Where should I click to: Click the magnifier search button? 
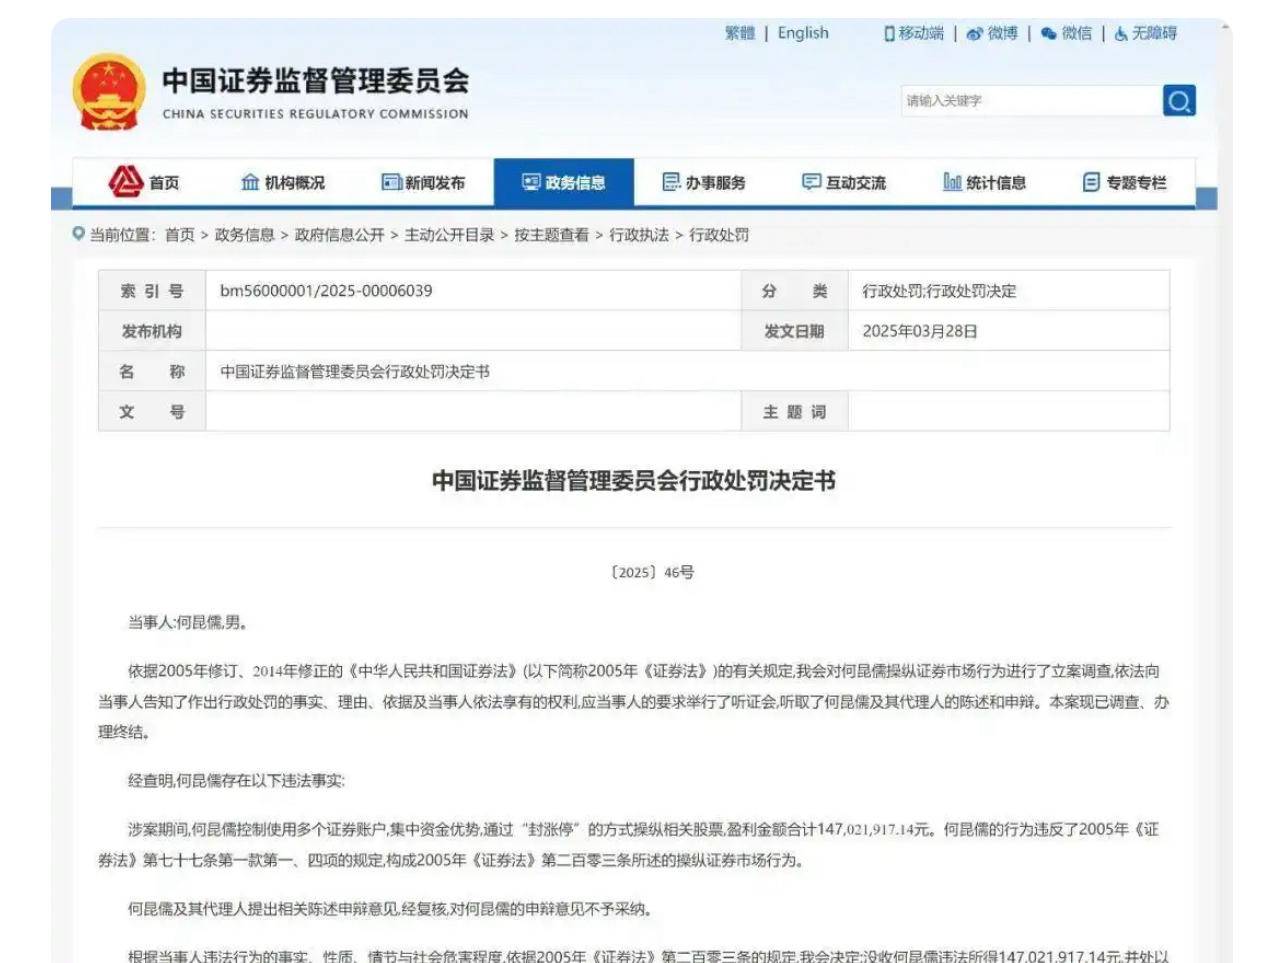(1179, 101)
